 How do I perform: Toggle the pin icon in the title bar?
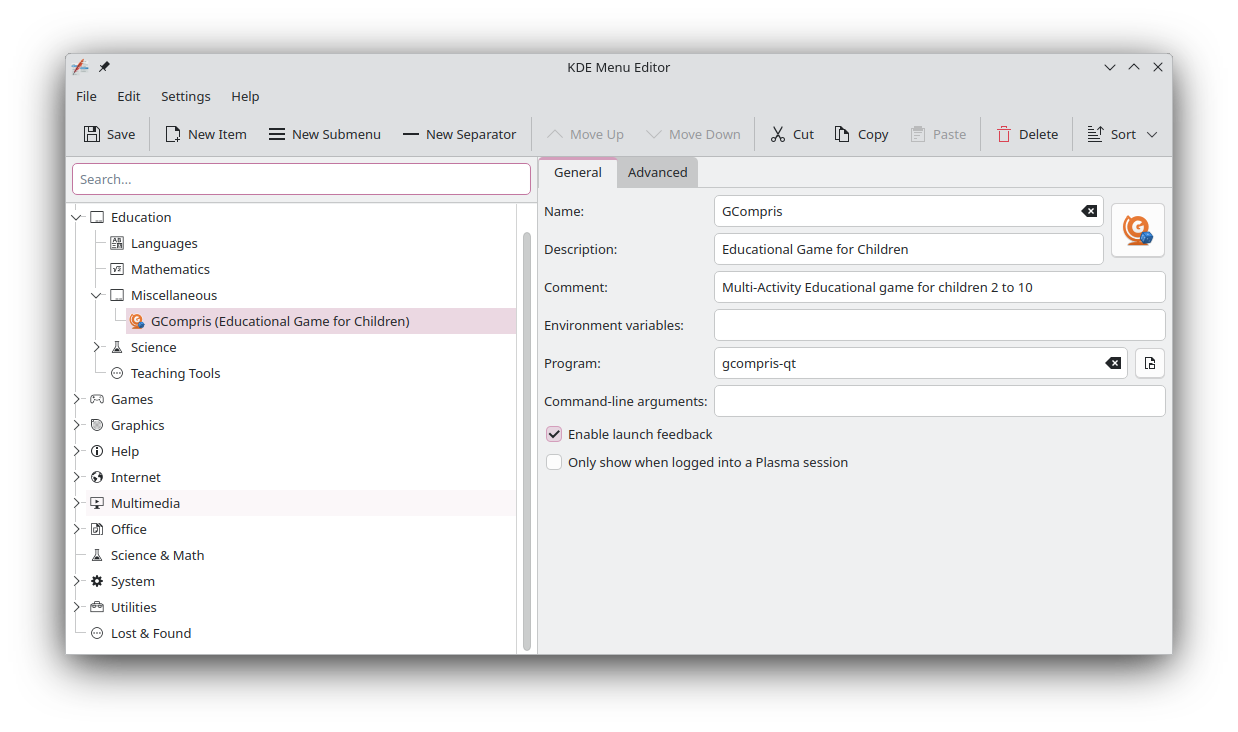tap(103, 67)
